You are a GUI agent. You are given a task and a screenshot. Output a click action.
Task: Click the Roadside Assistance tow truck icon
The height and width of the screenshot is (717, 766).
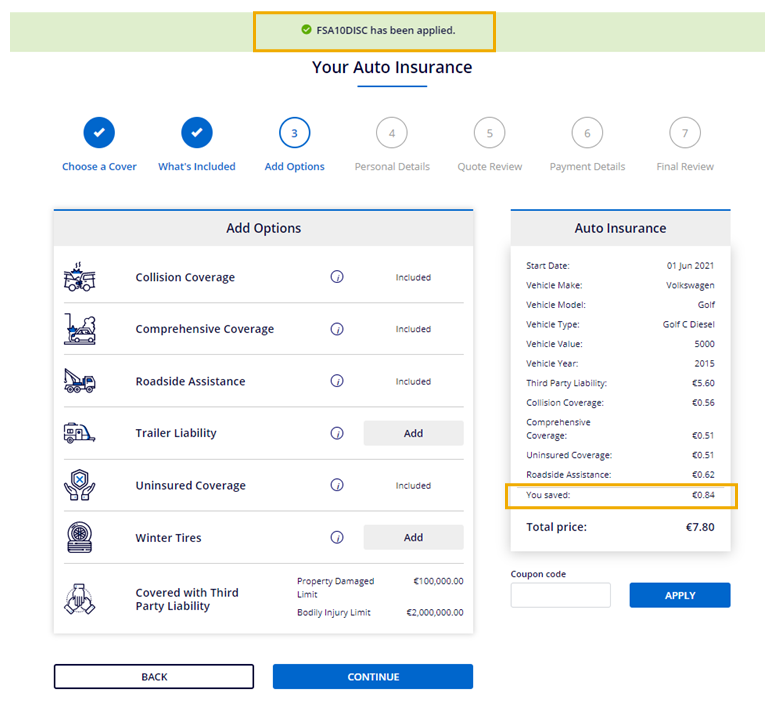pyautogui.click(x=80, y=381)
